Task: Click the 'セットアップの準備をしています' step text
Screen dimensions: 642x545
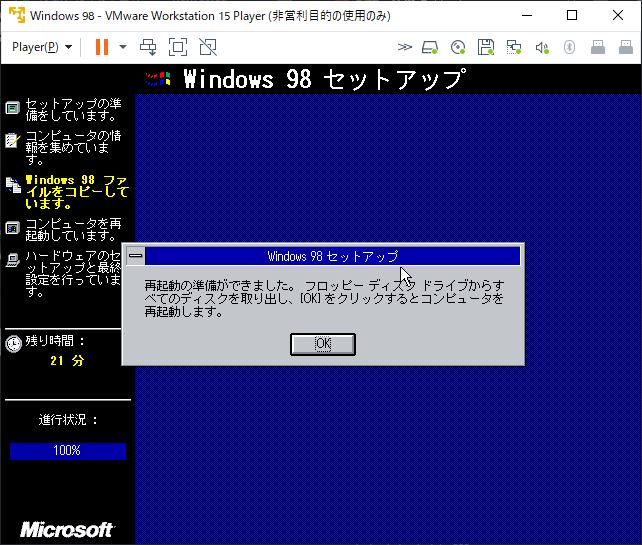Action: click(73, 109)
